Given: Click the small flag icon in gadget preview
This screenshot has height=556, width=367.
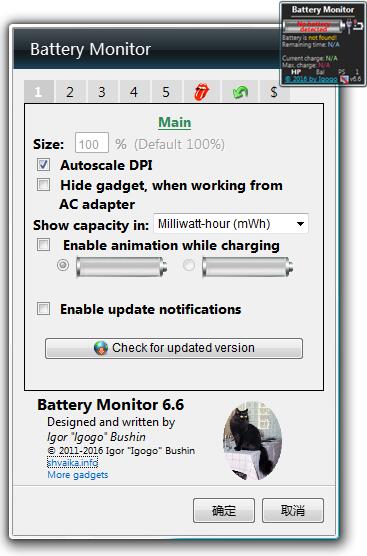Looking at the screenshot, I should (344, 79).
